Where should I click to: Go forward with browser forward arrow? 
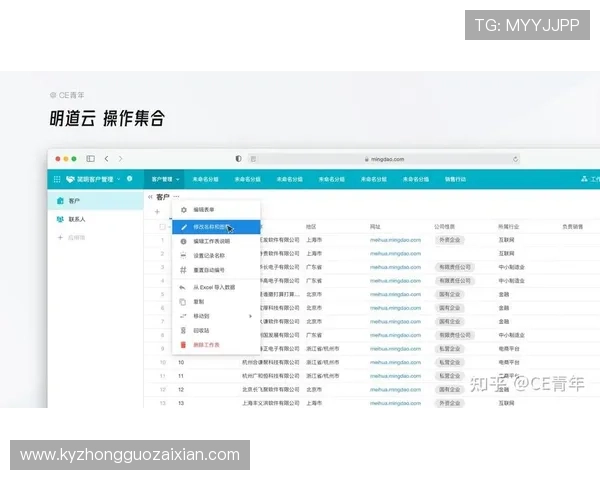pyautogui.click(x=121, y=158)
